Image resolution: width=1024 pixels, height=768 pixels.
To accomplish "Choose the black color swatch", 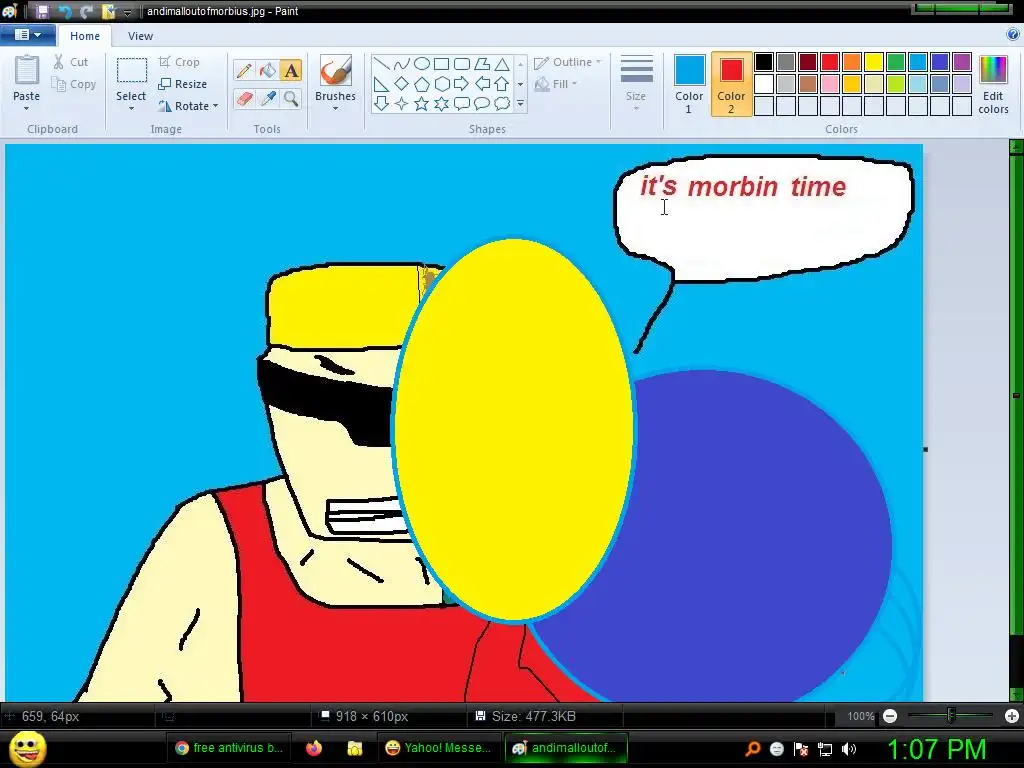I will [x=764, y=62].
